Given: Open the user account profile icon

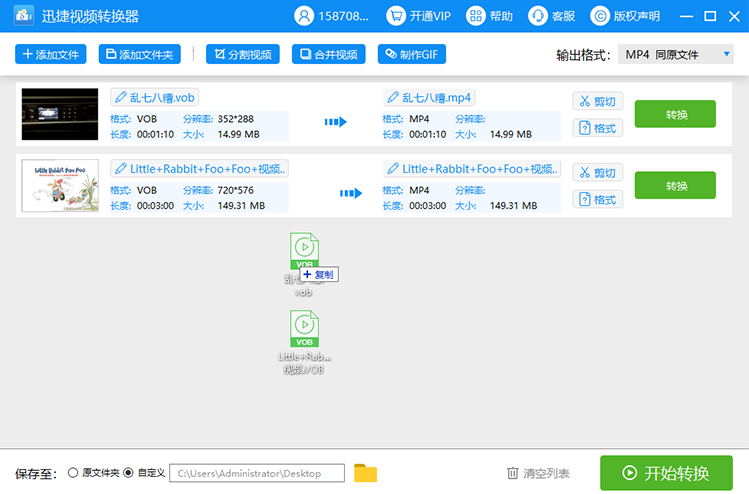Looking at the screenshot, I should pyautogui.click(x=304, y=16).
